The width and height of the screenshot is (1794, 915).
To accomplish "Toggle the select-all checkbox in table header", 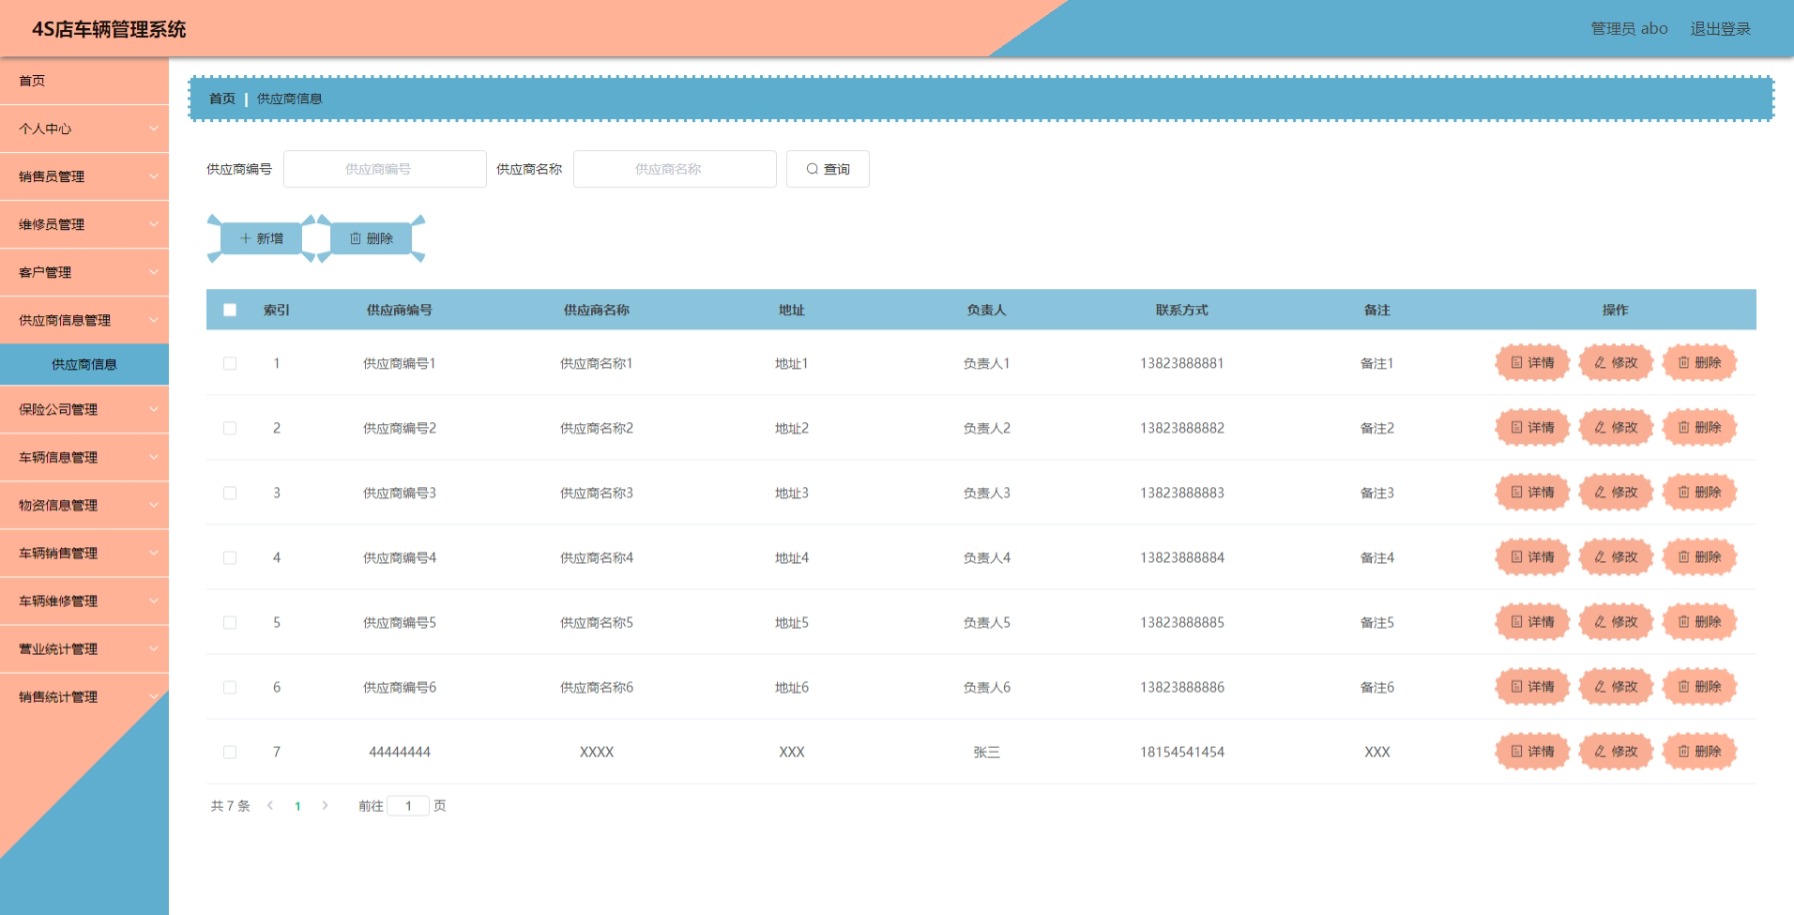I will pyautogui.click(x=230, y=310).
